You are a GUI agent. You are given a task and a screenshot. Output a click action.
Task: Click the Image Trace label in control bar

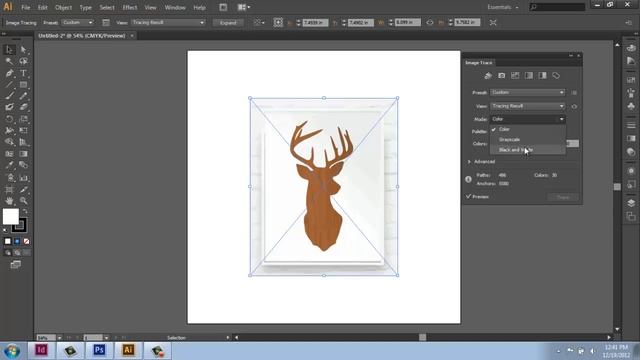(21, 23)
